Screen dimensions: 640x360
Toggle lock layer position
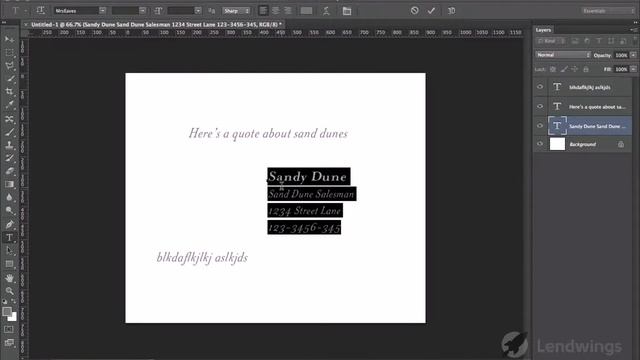click(575, 69)
